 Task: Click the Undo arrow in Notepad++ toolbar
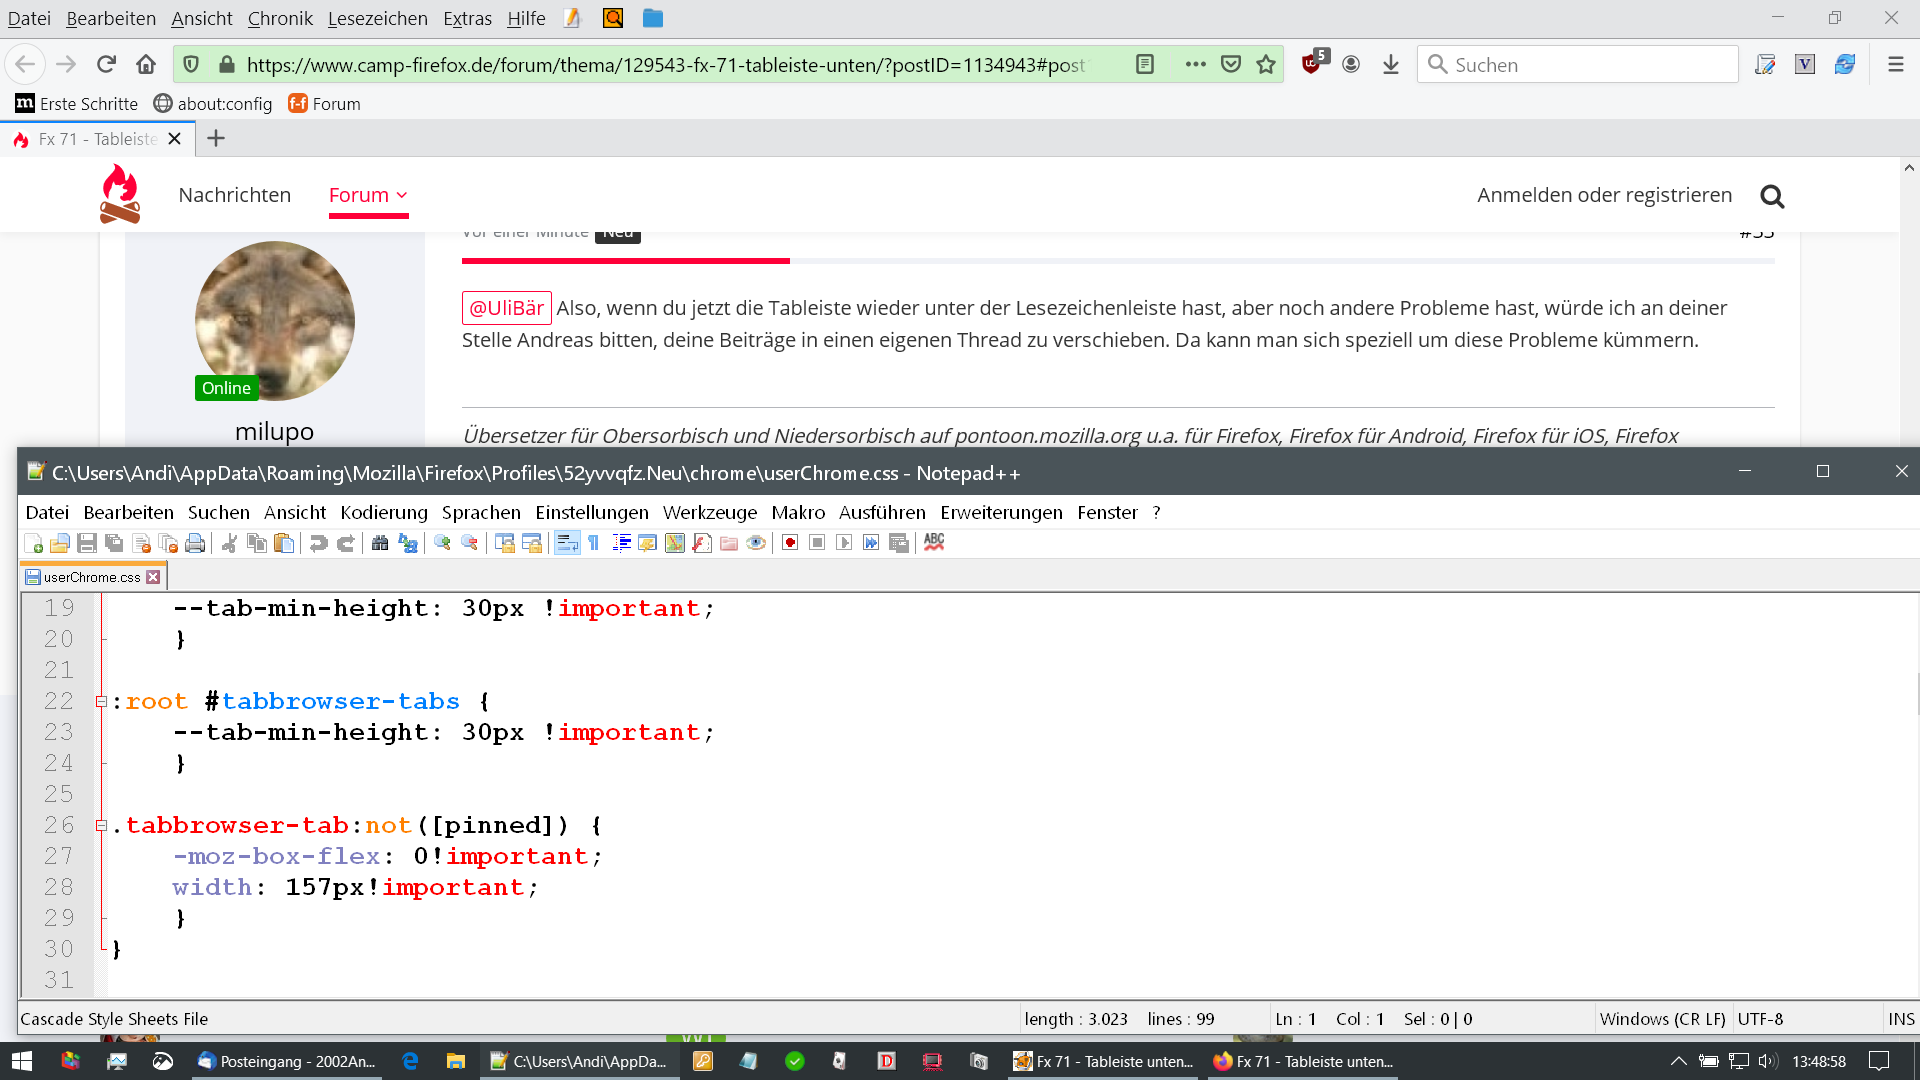point(318,543)
